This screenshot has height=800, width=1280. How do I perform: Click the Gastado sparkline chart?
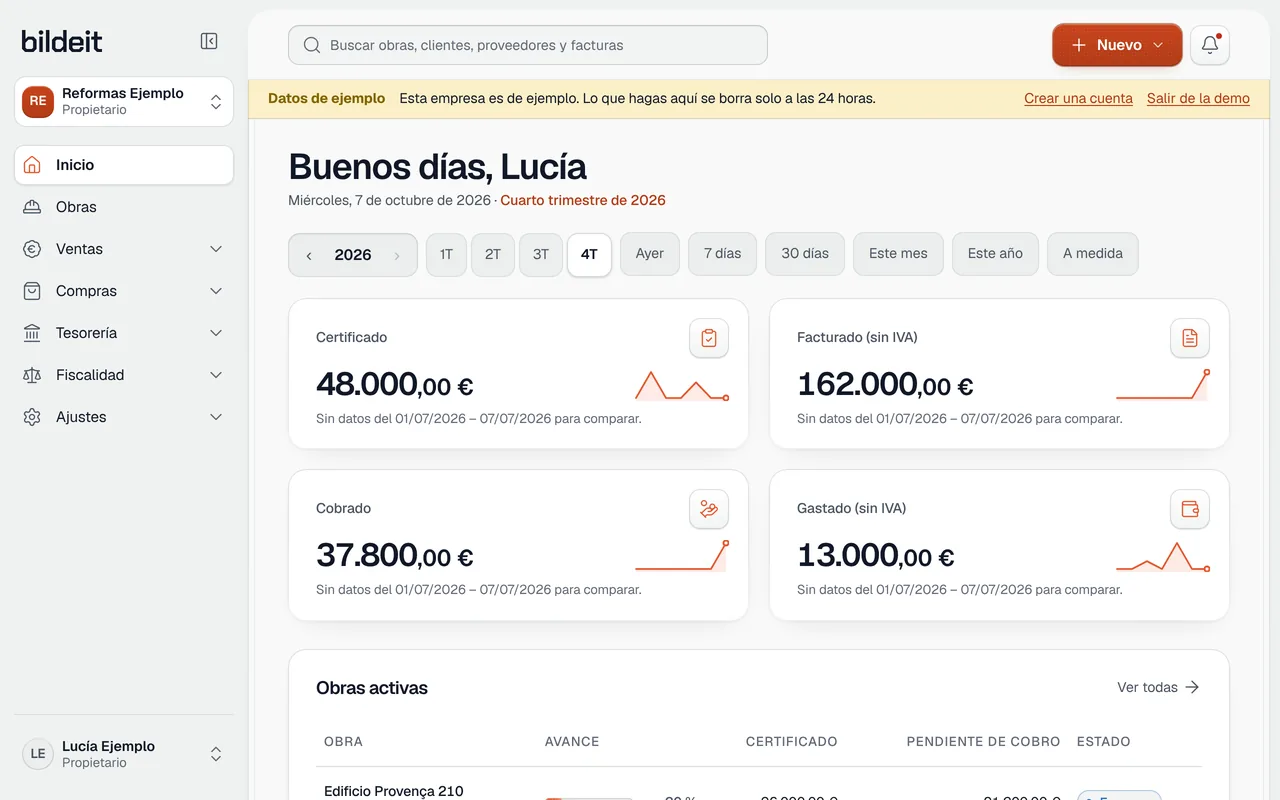click(x=1163, y=557)
